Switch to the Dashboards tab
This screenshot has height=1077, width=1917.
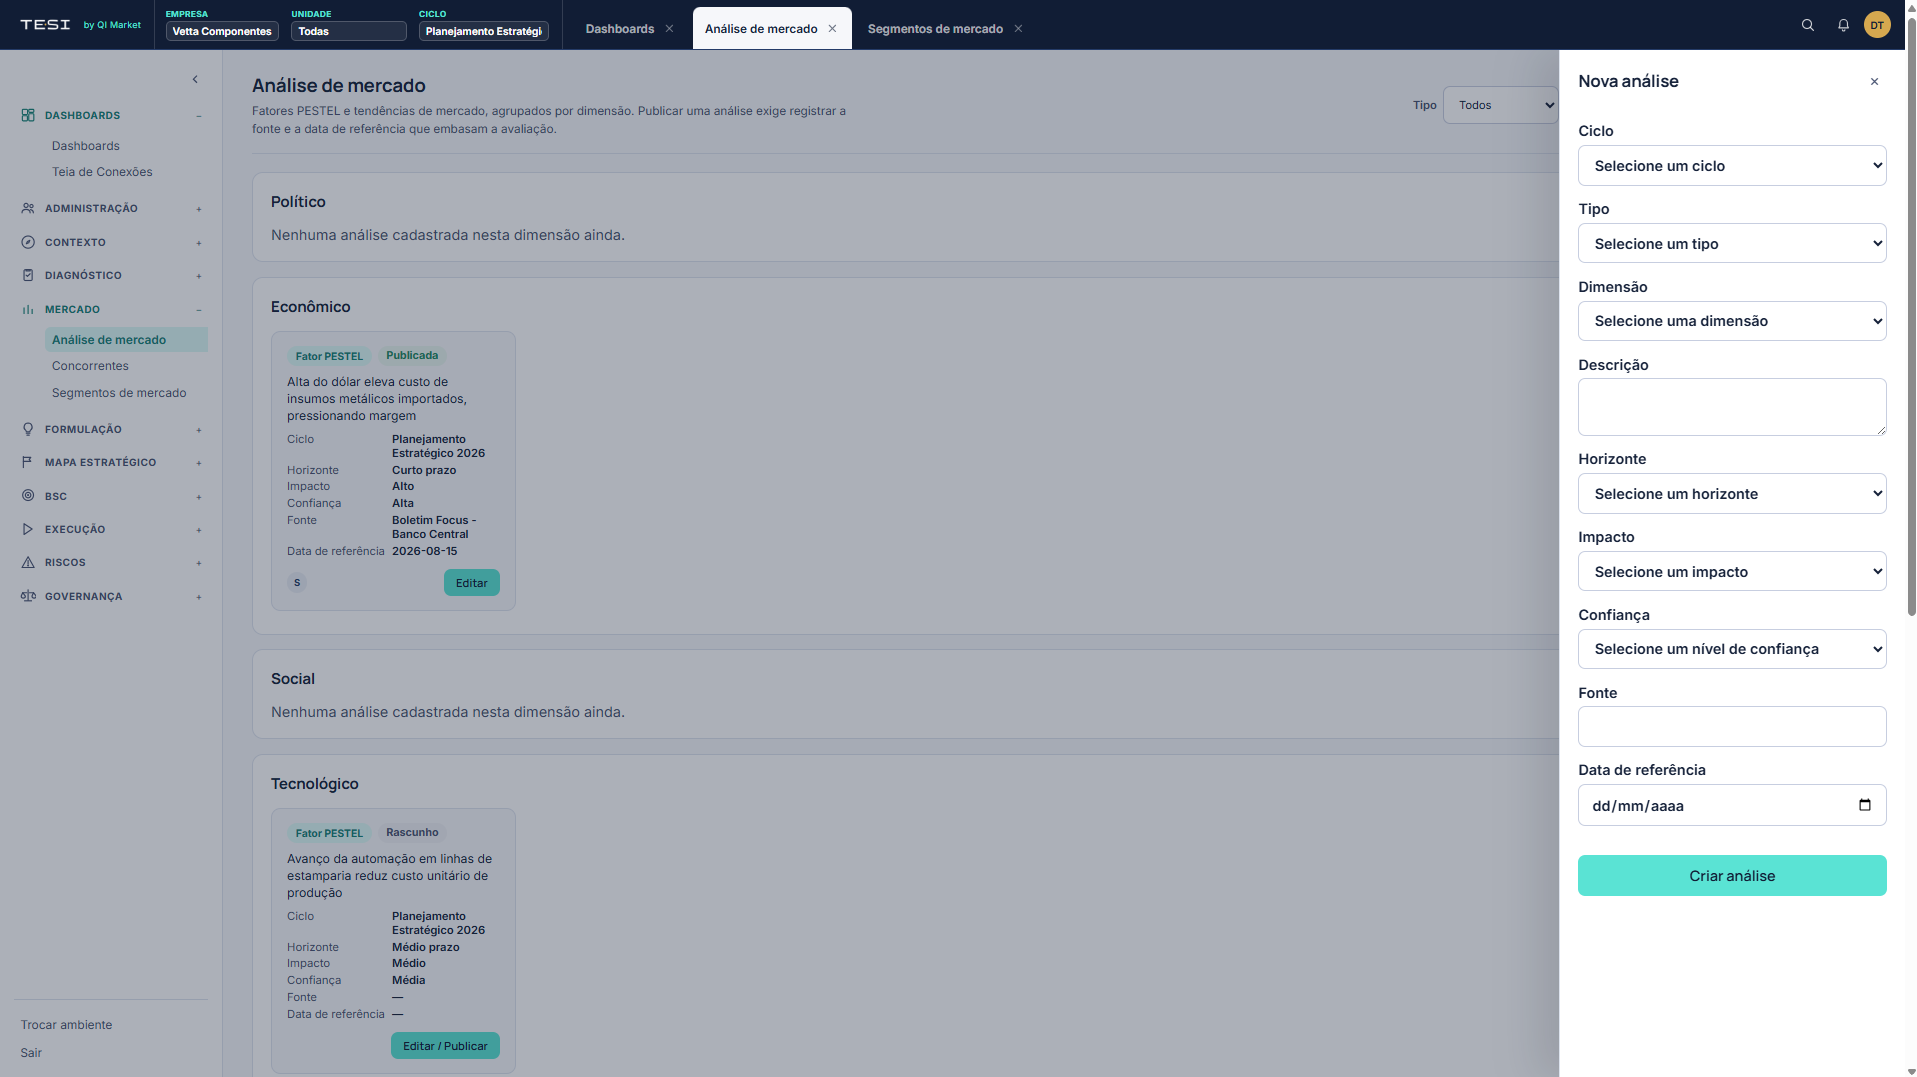pos(620,29)
